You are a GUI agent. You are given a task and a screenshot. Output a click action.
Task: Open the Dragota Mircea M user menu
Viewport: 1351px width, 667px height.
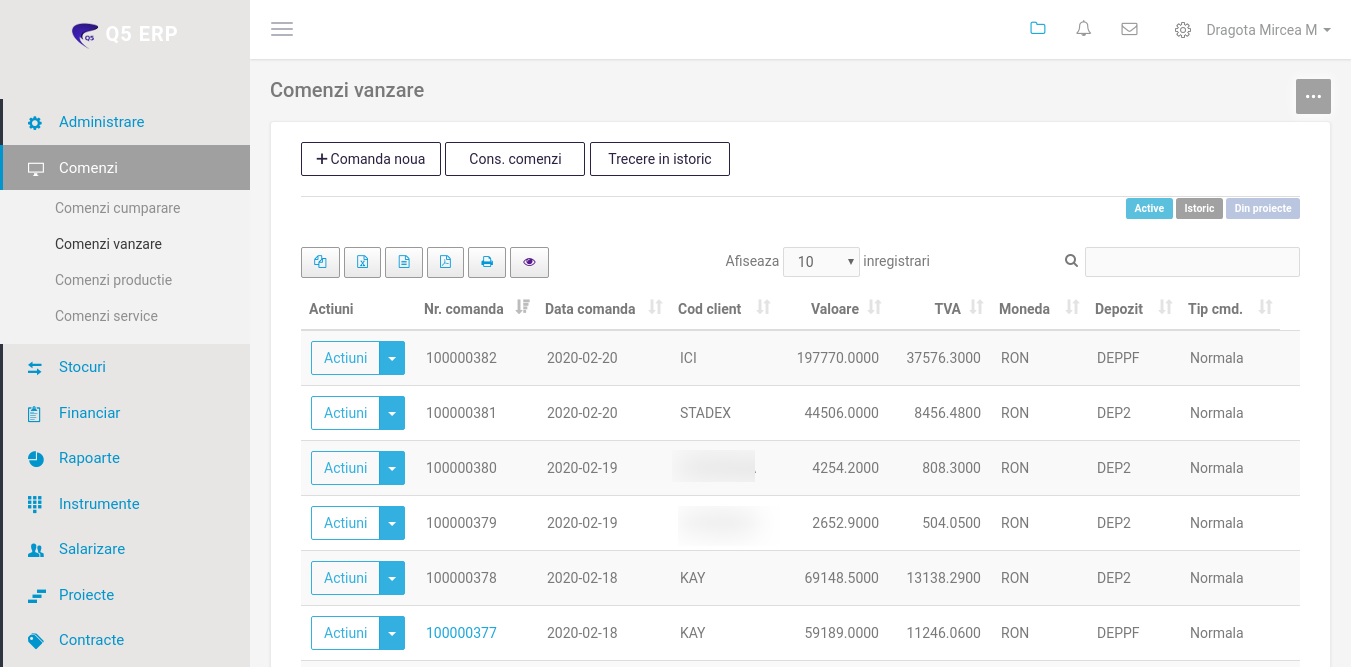[1268, 30]
